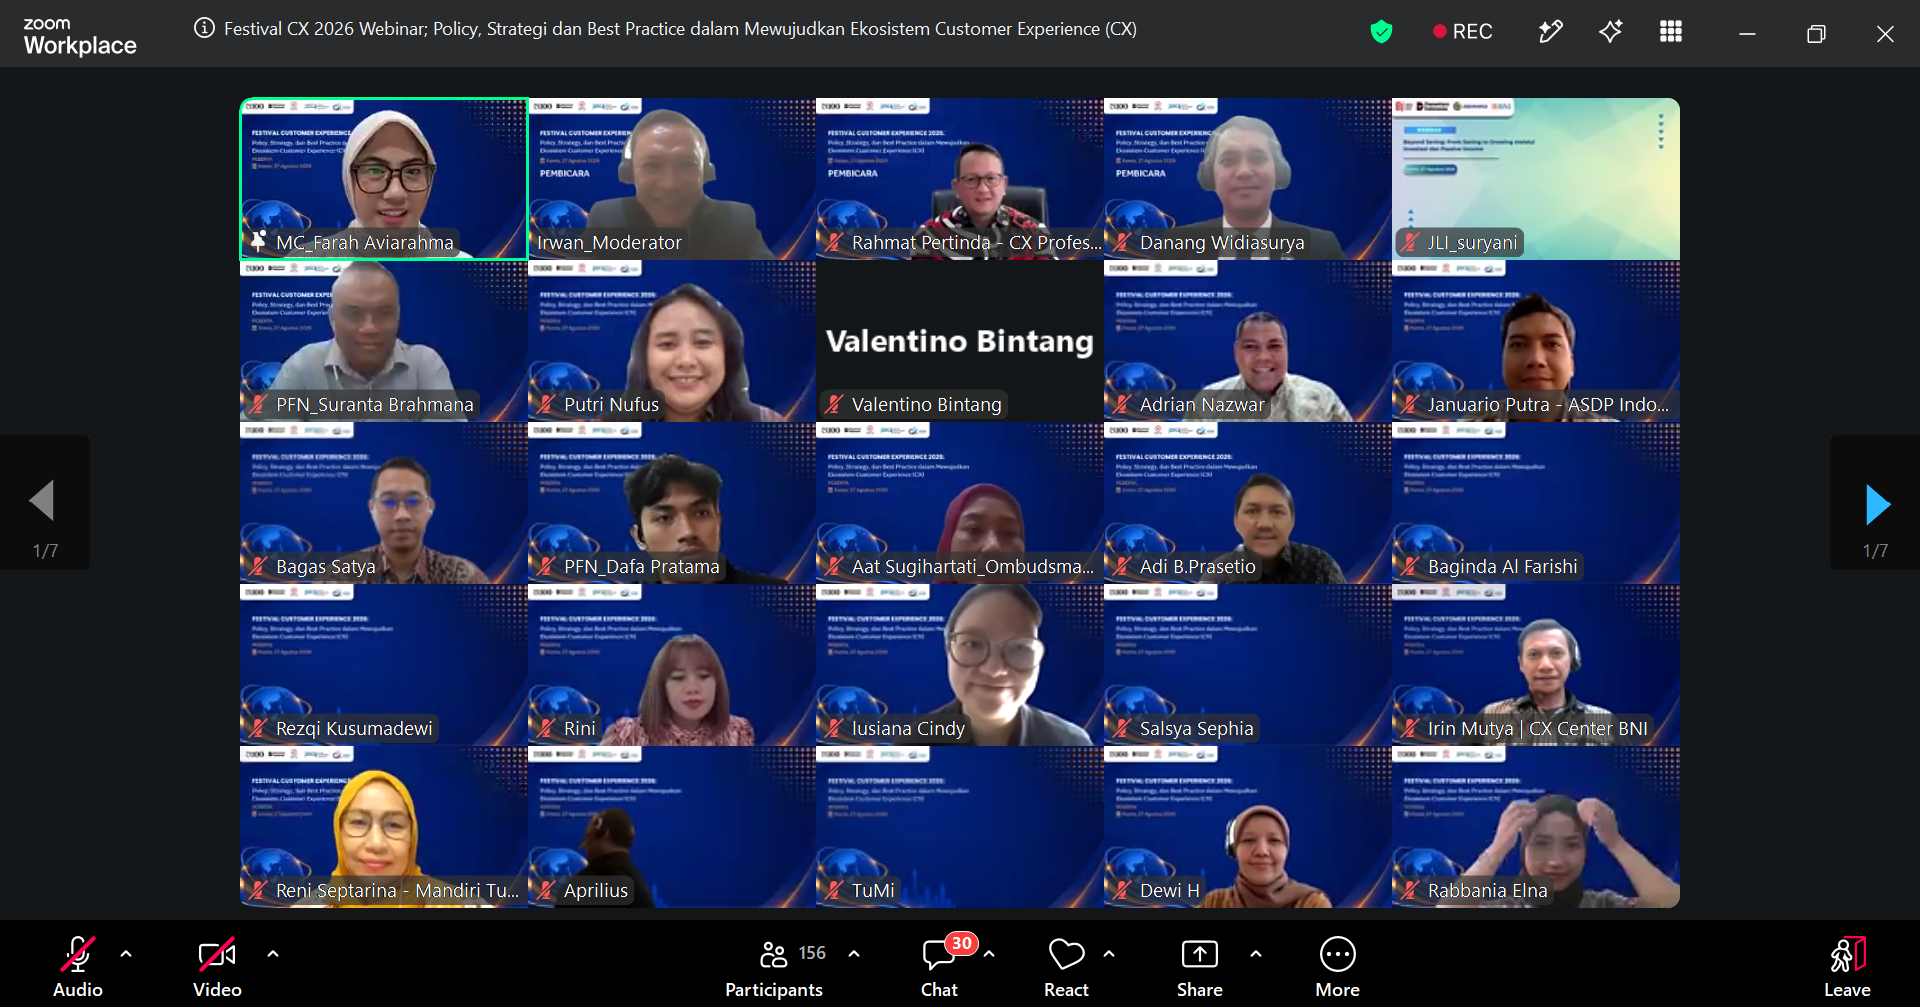Select Adrian Nazwar video tile
1920x1008 pixels.
pos(1248,341)
